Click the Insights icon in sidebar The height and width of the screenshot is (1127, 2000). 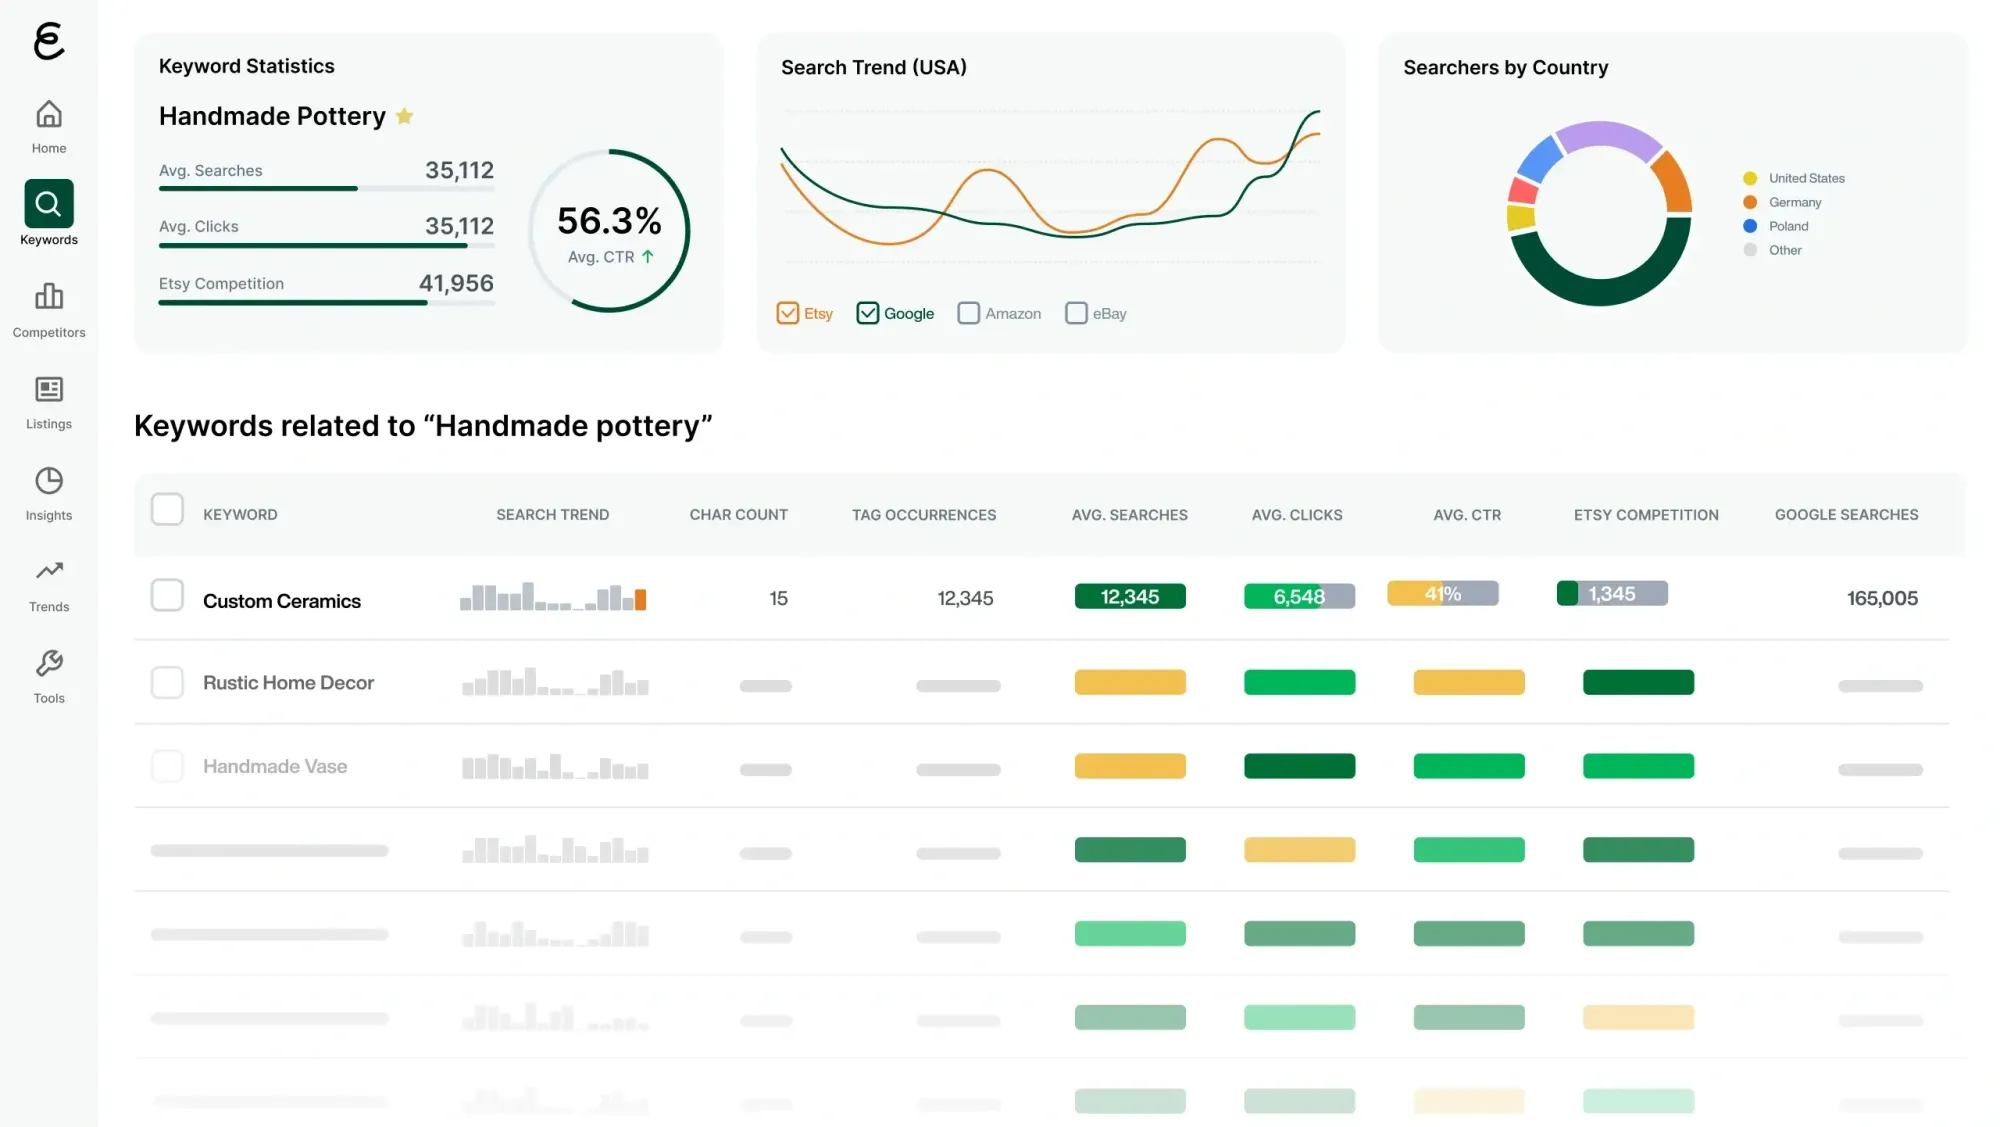48,481
